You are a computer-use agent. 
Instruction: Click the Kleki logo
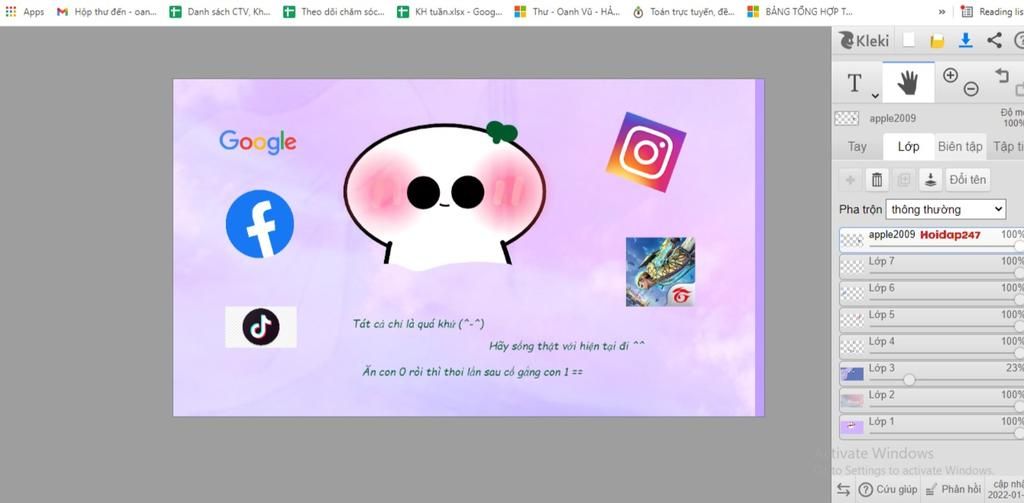pyautogui.click(x=864, y=41)
